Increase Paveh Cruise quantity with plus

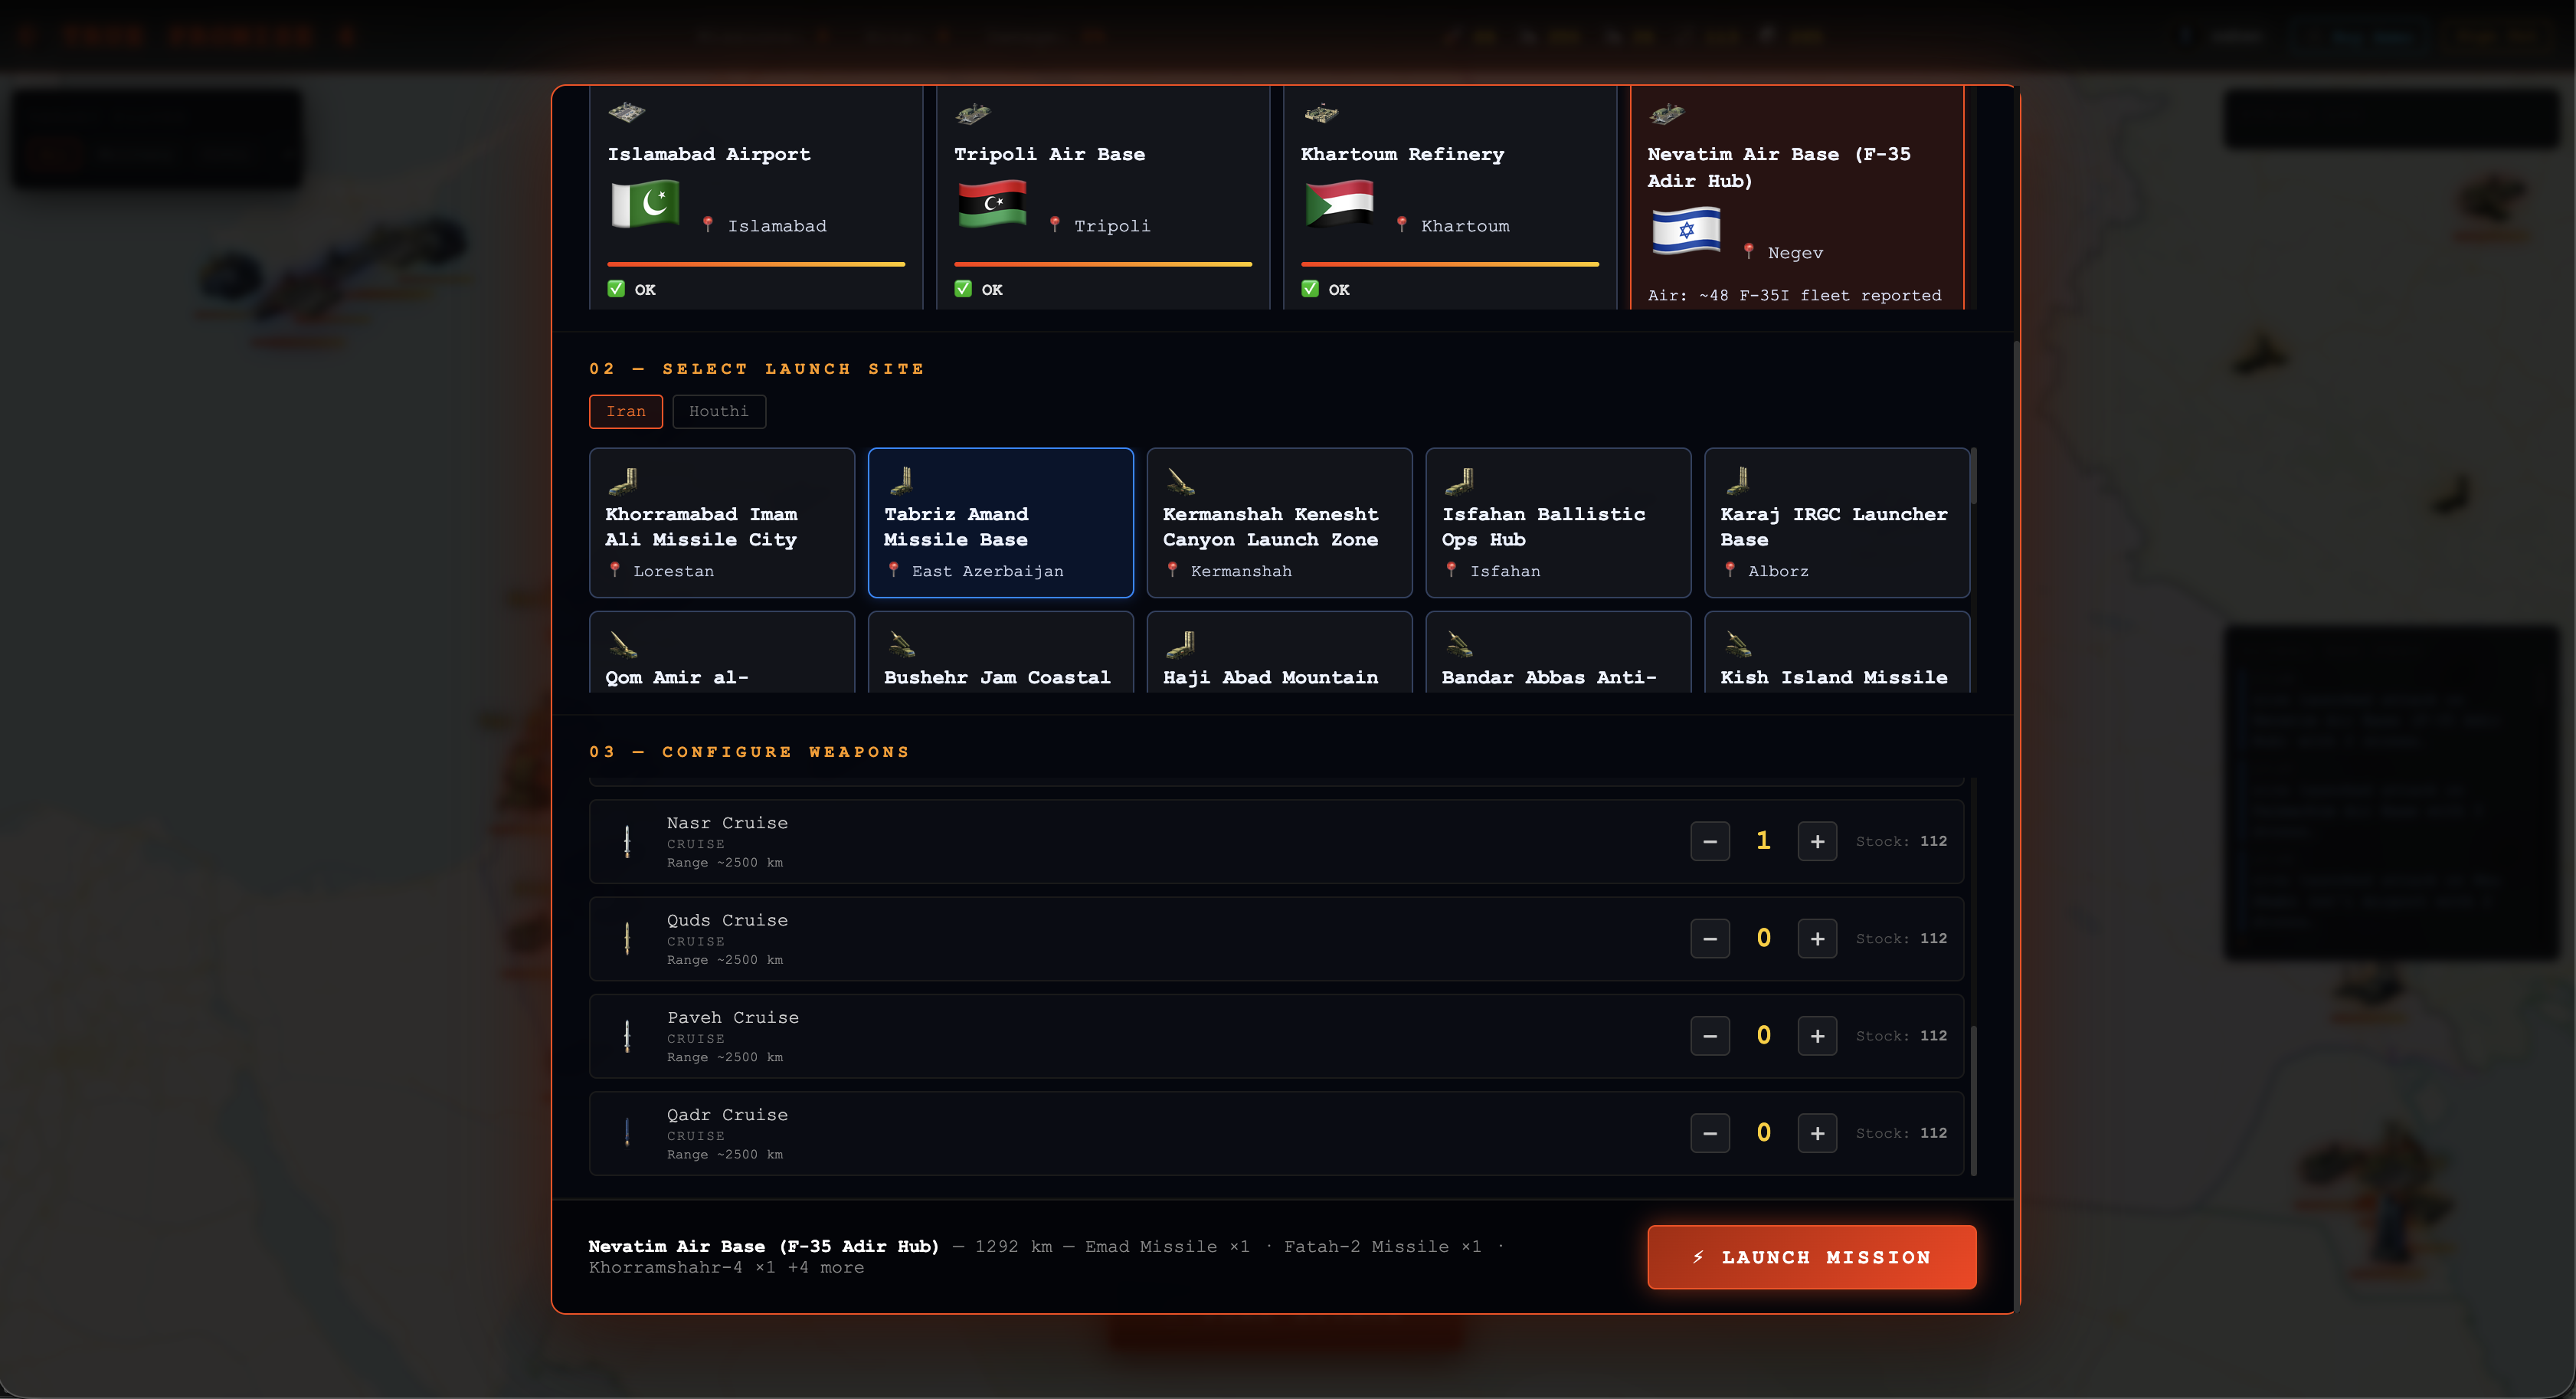click(x=1817, y=1035)
